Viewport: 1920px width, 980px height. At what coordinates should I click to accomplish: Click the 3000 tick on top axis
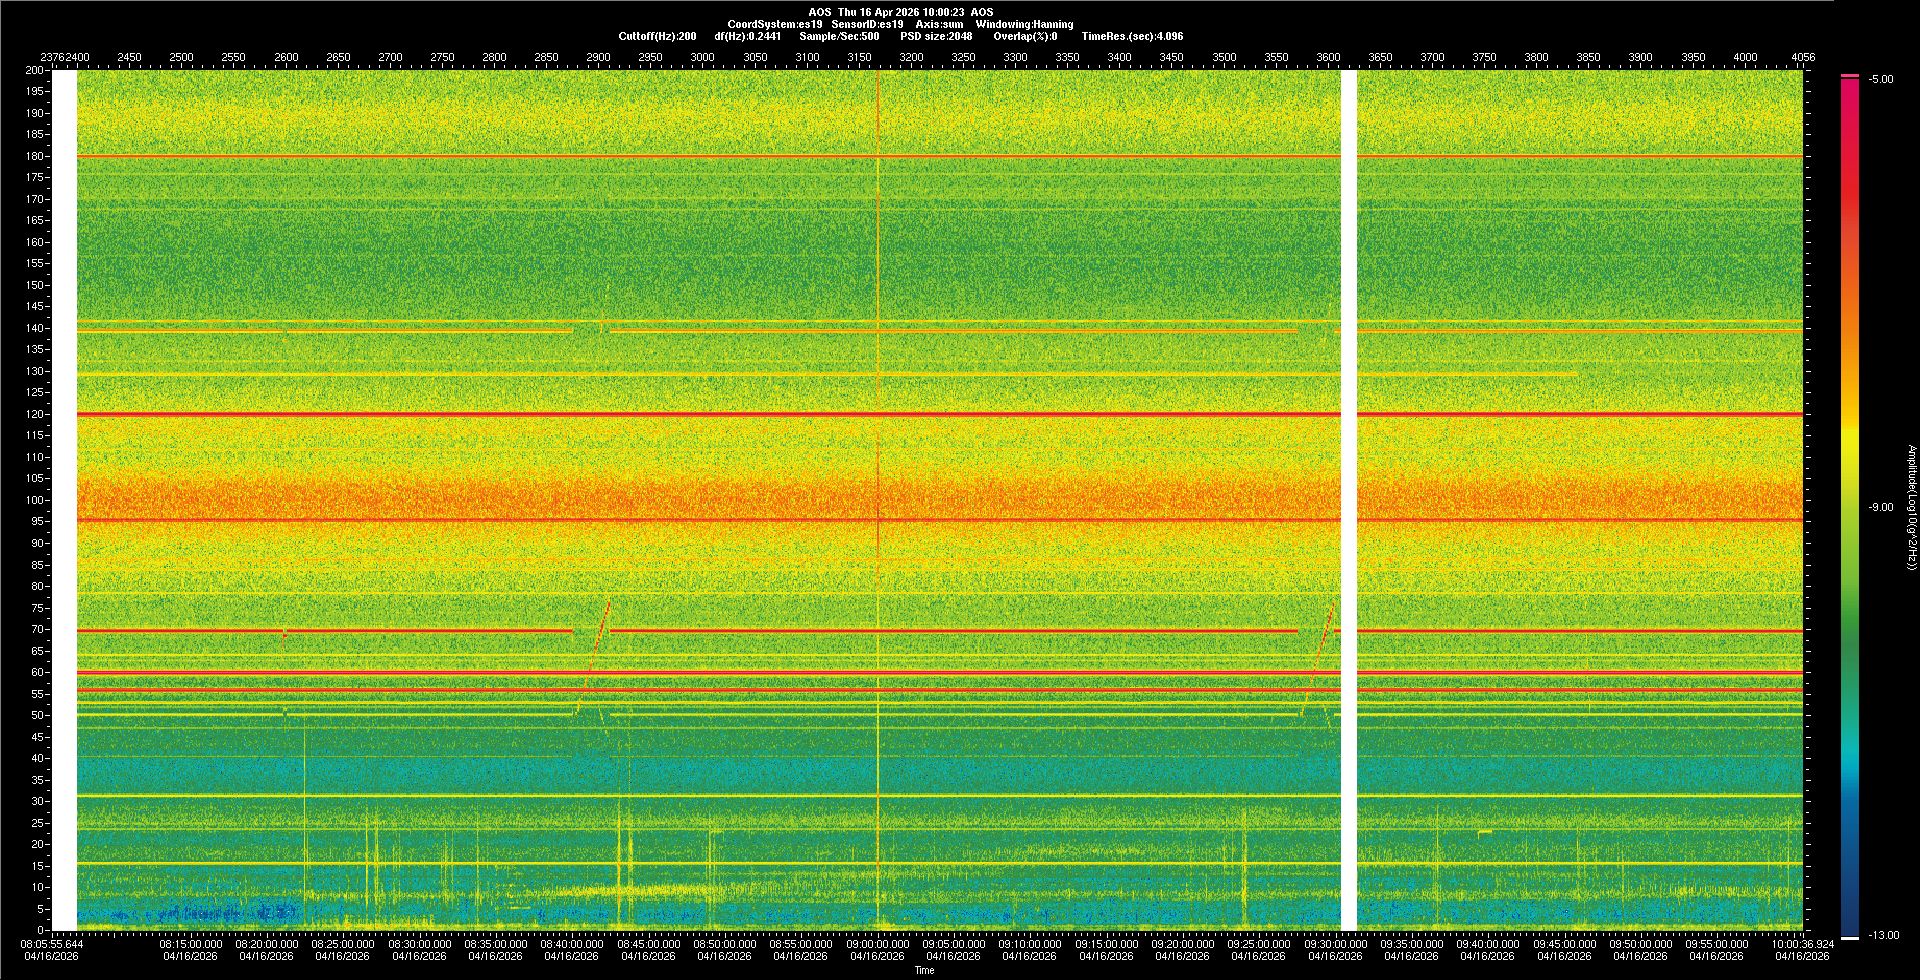[702, 57]
